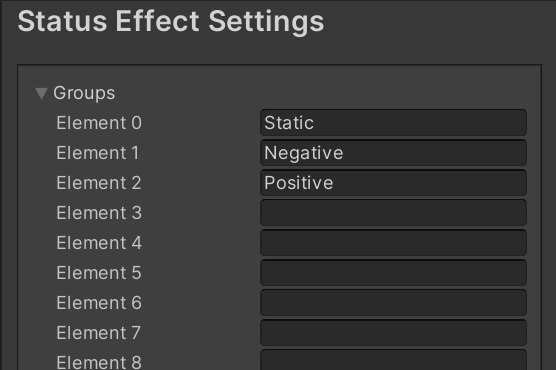Focus the empty Element 4 text field
This screenshot has width=556, height=370.
click(x=393, y=243)
